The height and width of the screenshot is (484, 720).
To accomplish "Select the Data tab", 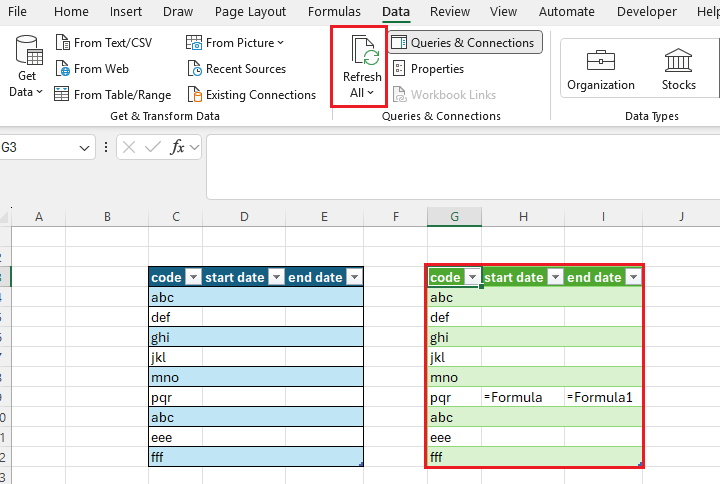I will point(396,11).
